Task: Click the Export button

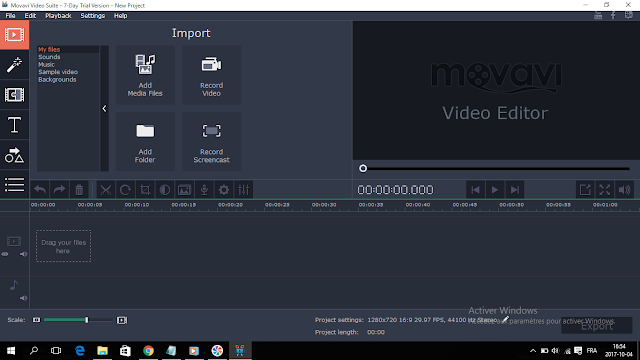Action: 597,326
